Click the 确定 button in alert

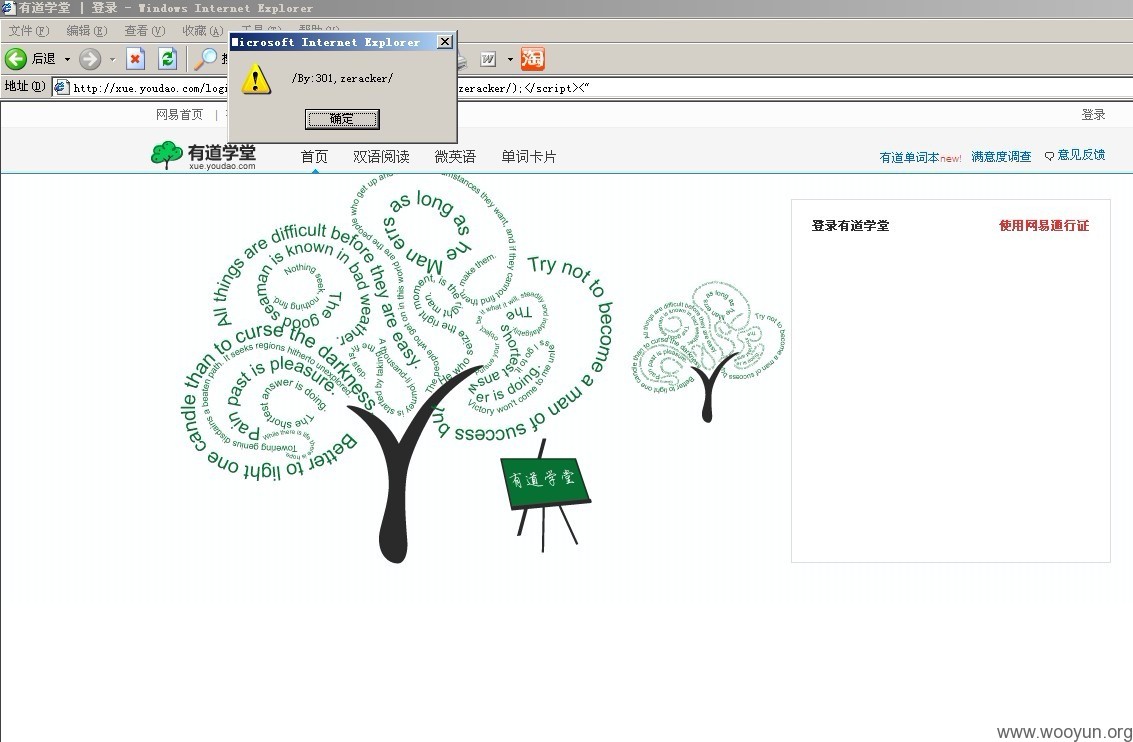pyautogui.click(x=342, y=119)
